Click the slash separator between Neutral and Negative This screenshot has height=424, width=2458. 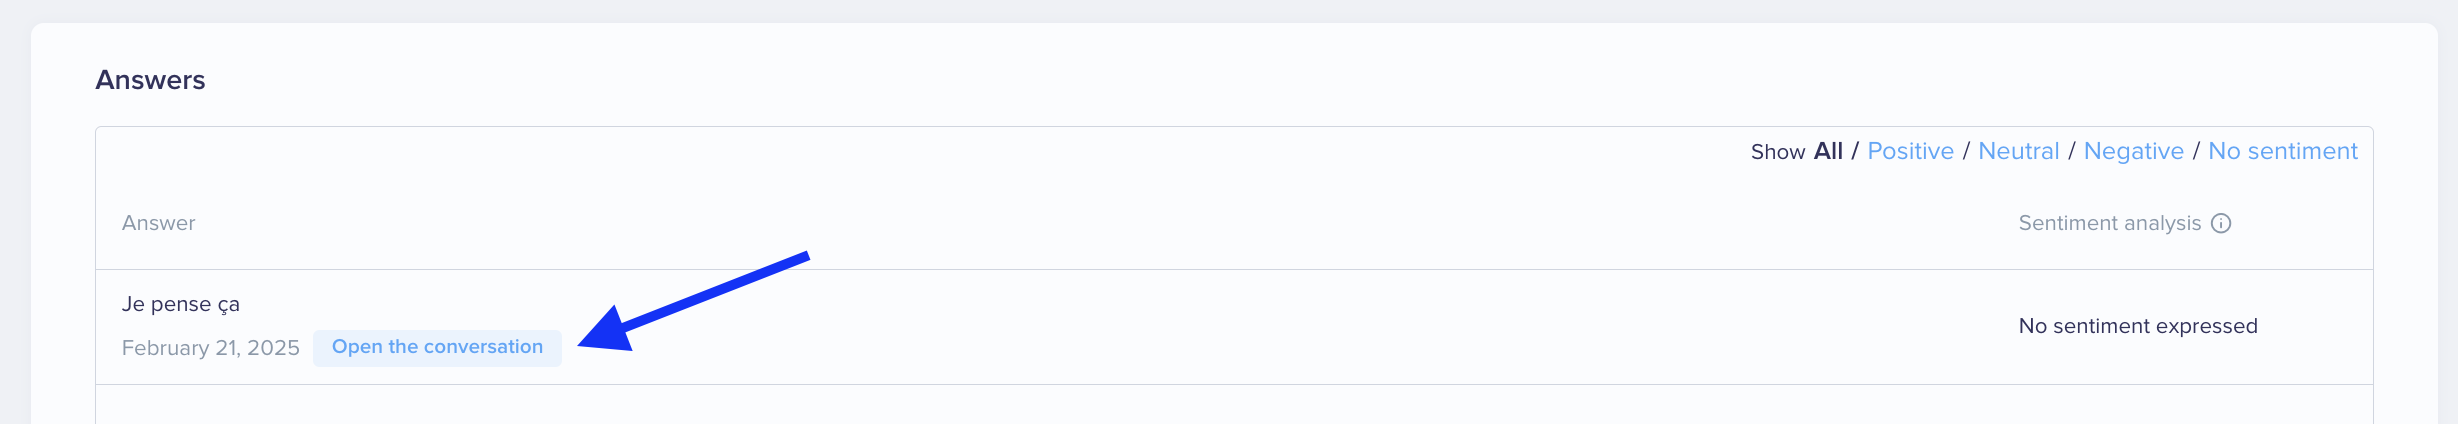point(2071,151)
